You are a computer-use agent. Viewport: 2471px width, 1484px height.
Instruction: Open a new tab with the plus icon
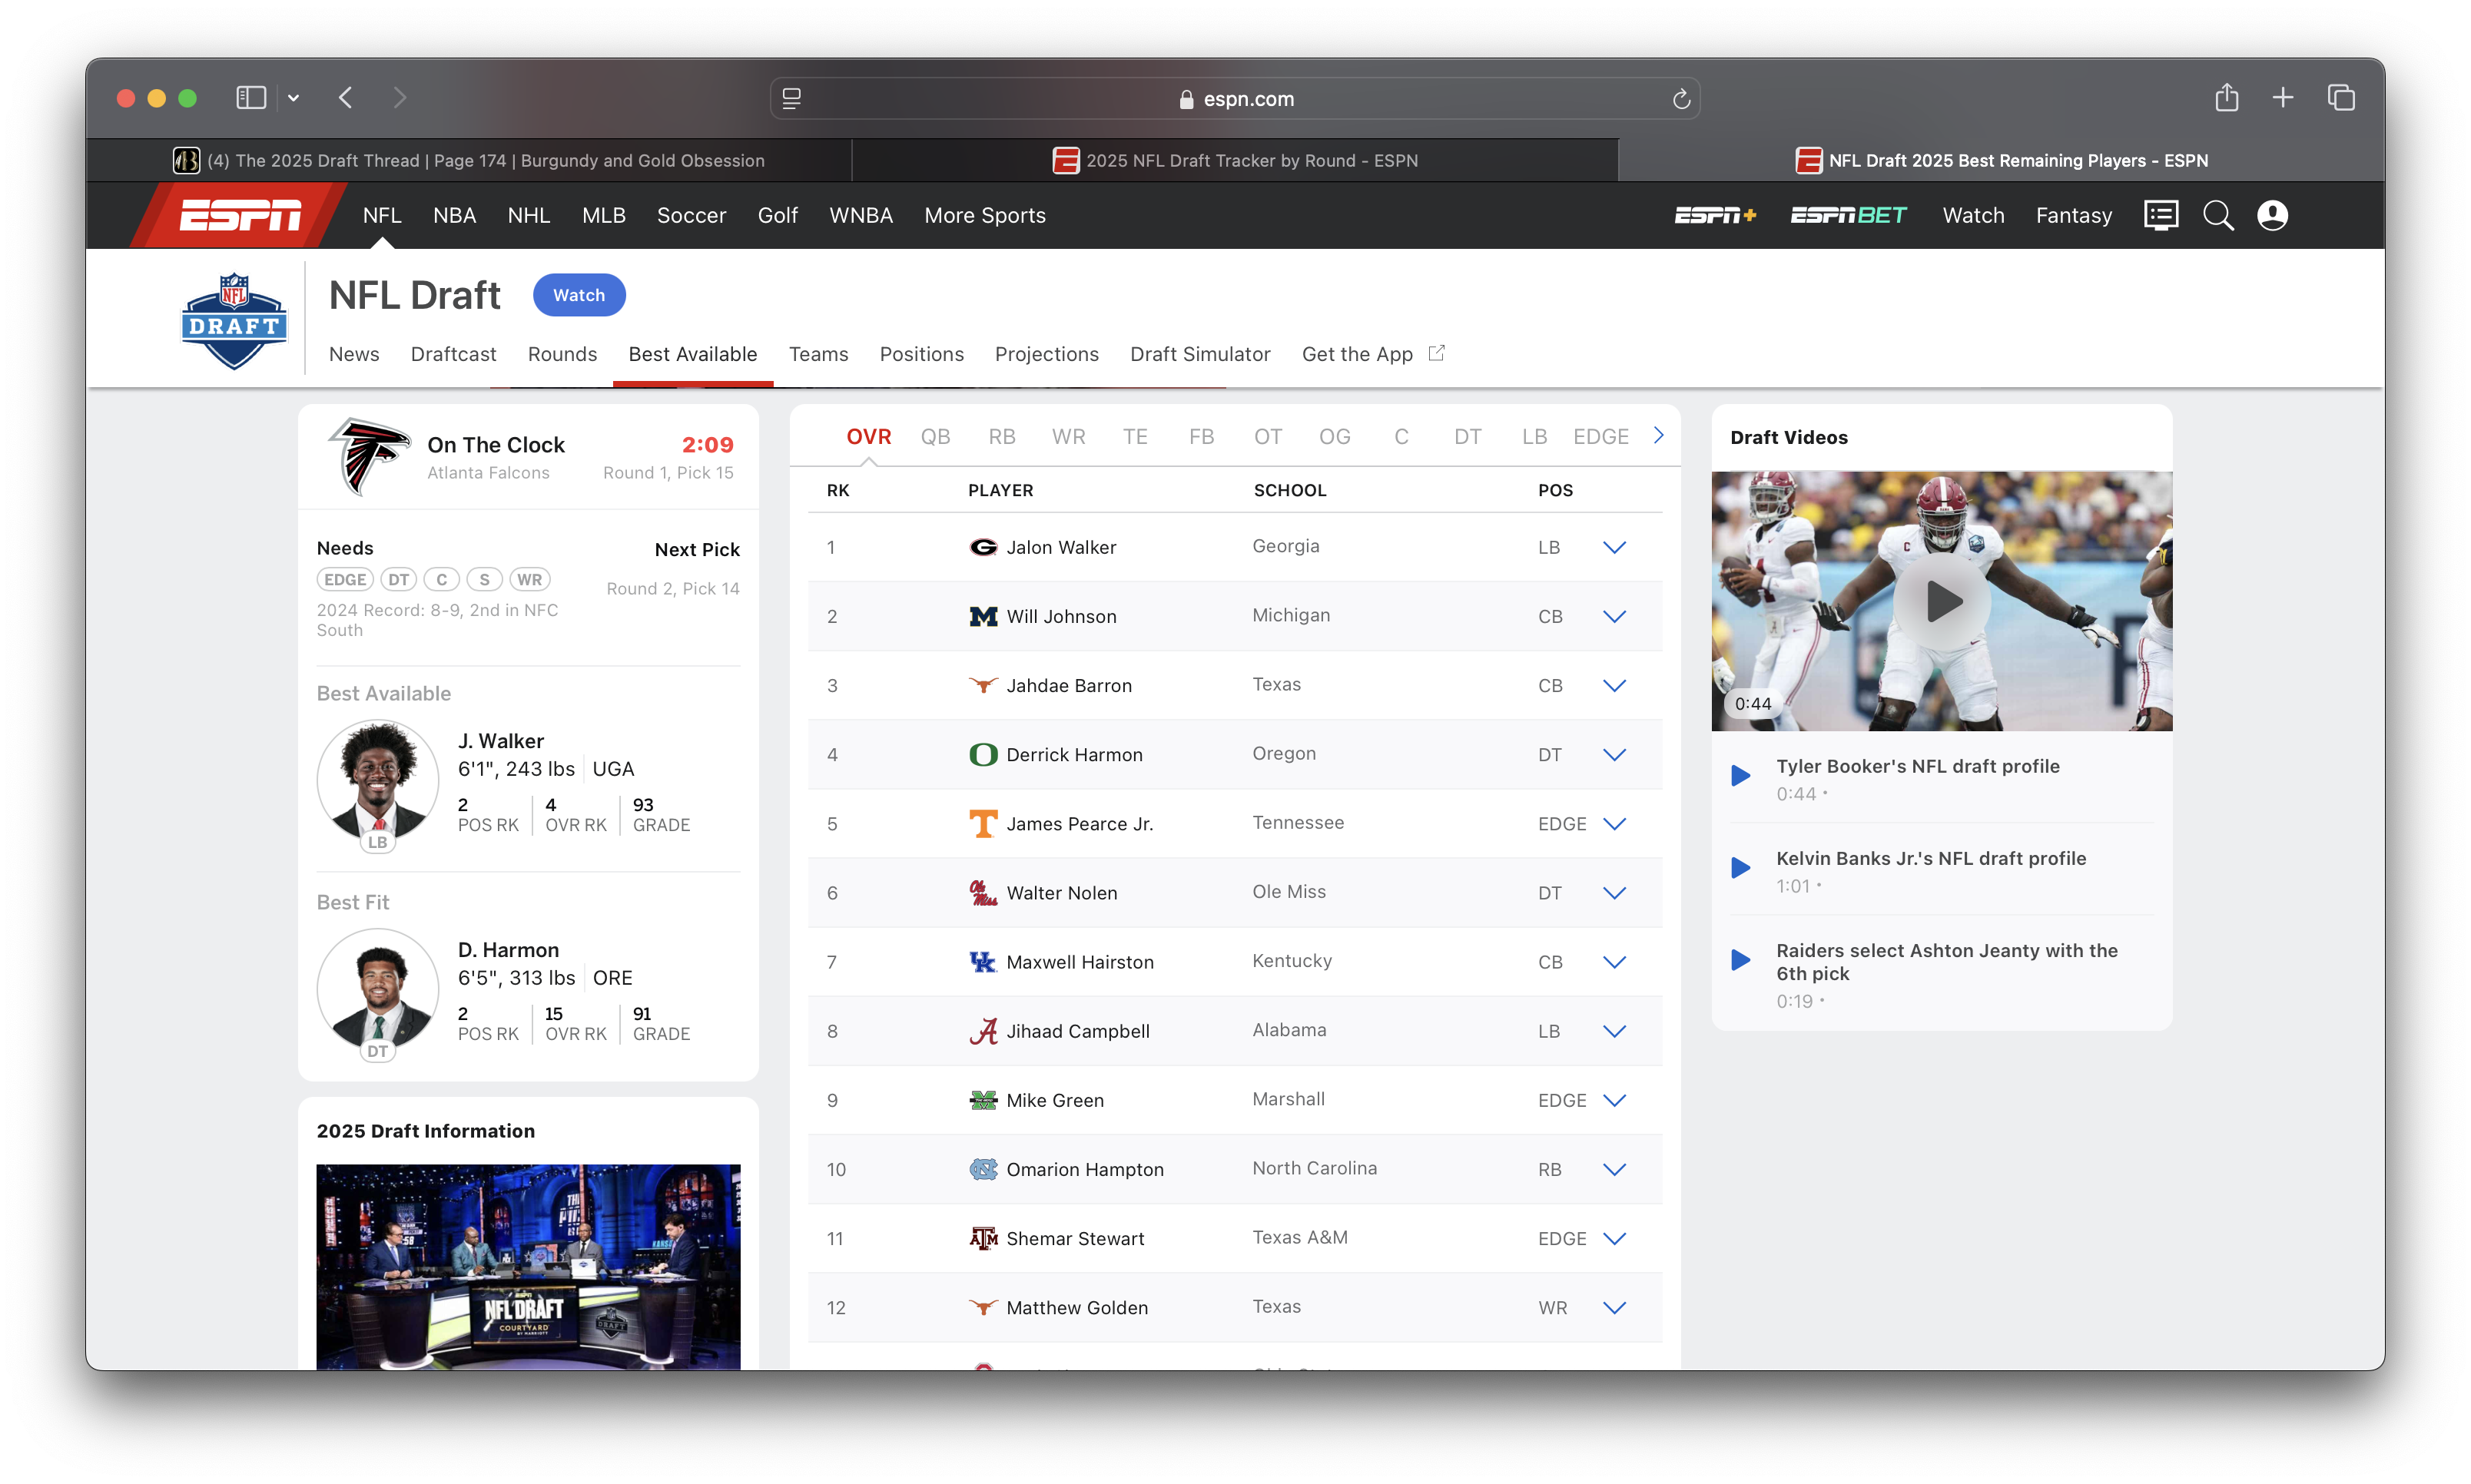pos(2283,97)
